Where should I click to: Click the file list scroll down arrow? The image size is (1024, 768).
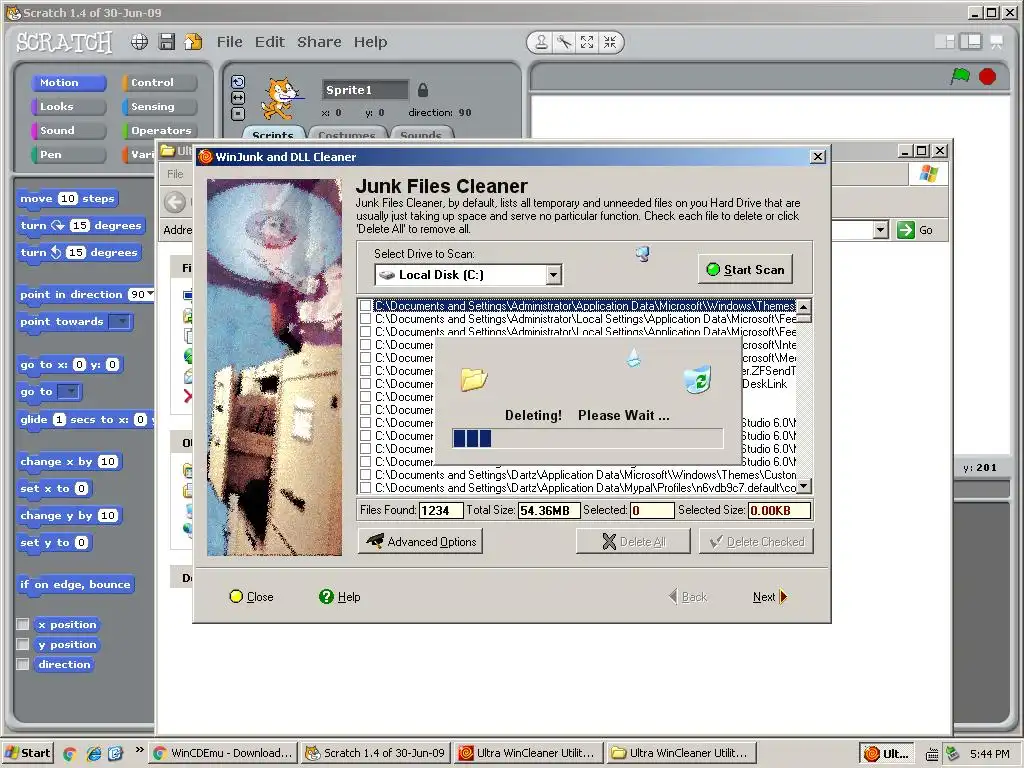[x=804, y=486]
